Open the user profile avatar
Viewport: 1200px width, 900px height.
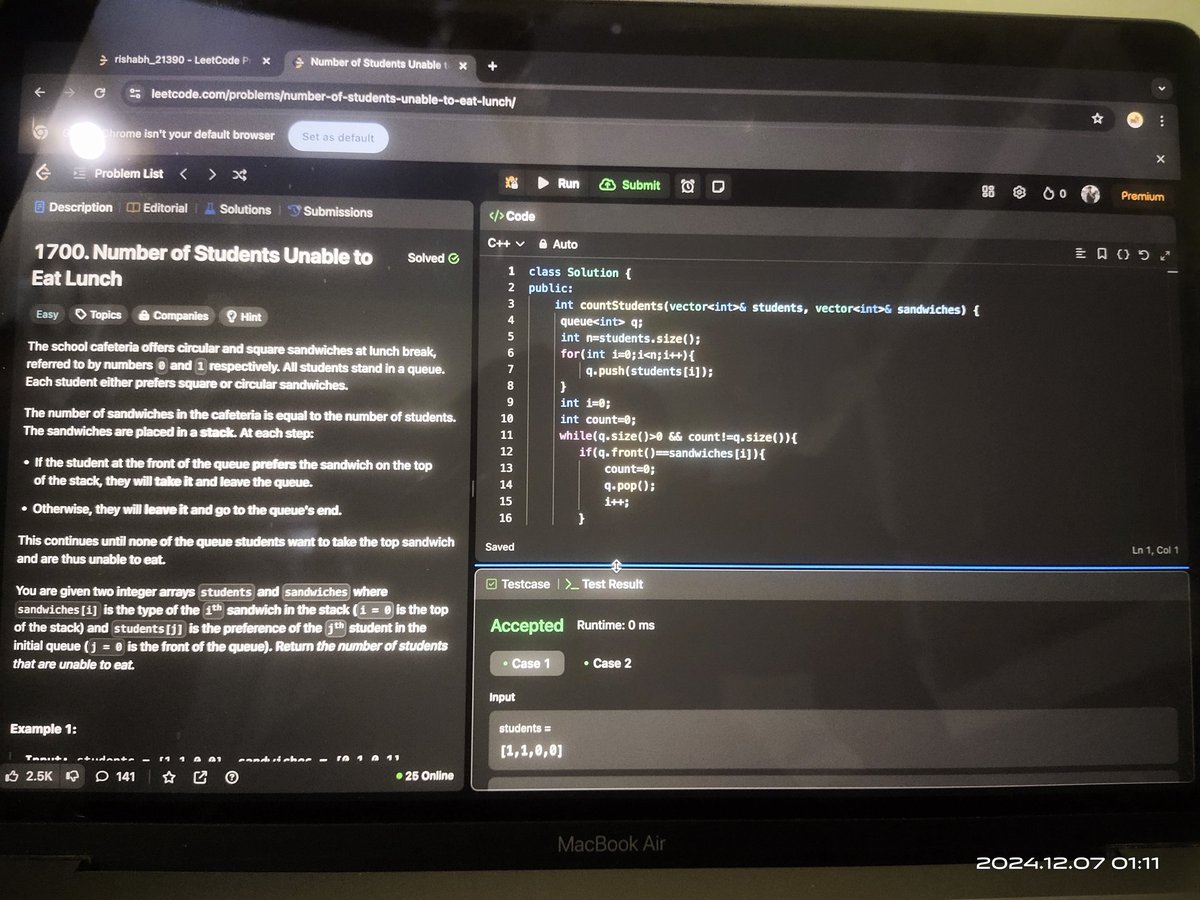(1091, 195)
